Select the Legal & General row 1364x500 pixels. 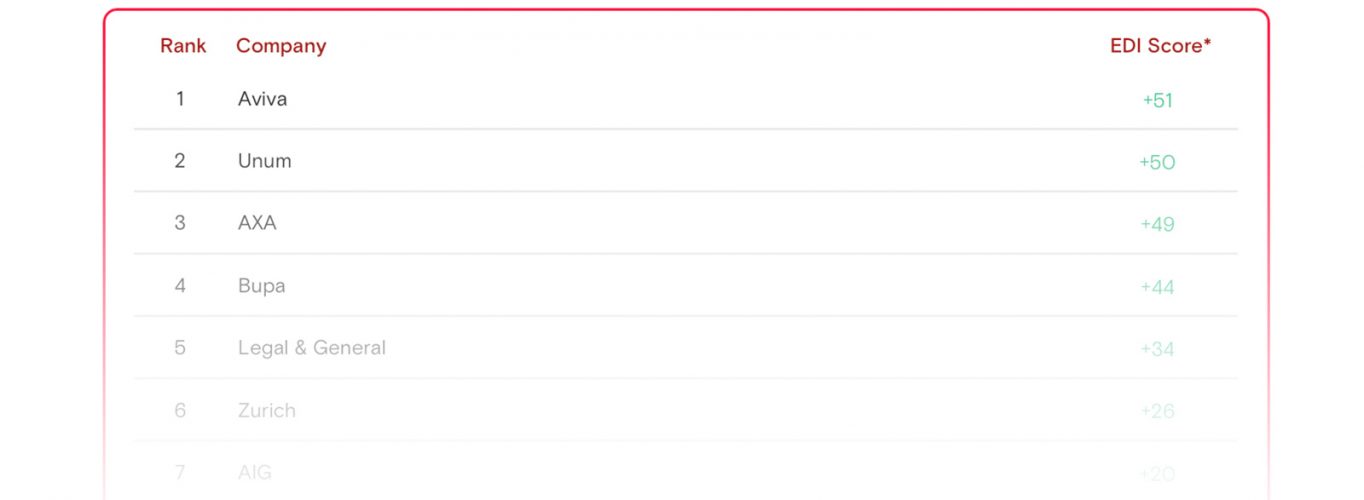[x=686, y=348]
